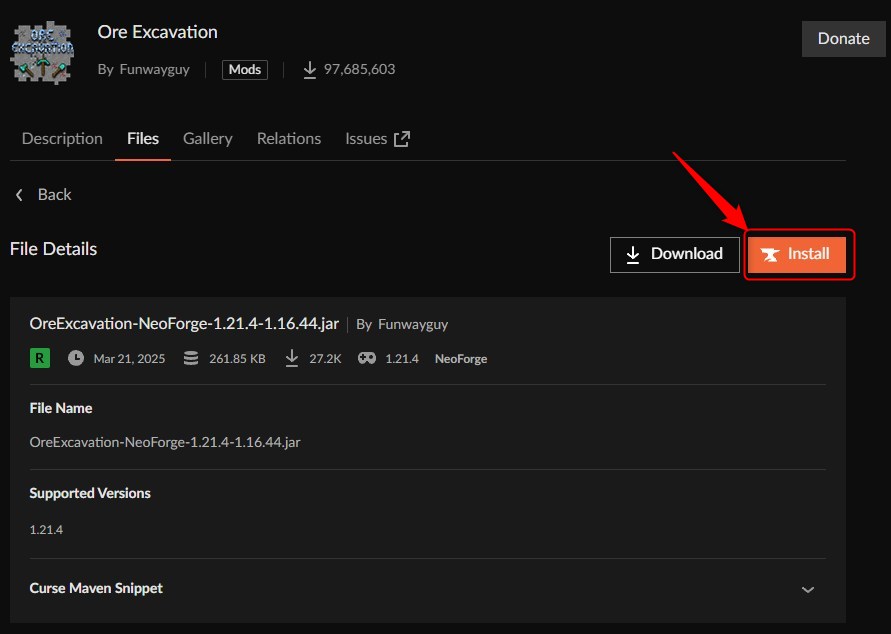Click the Curse Maven Snippet chevron arrow
This screenshot has height=634, width=891.
click(807, 590)
